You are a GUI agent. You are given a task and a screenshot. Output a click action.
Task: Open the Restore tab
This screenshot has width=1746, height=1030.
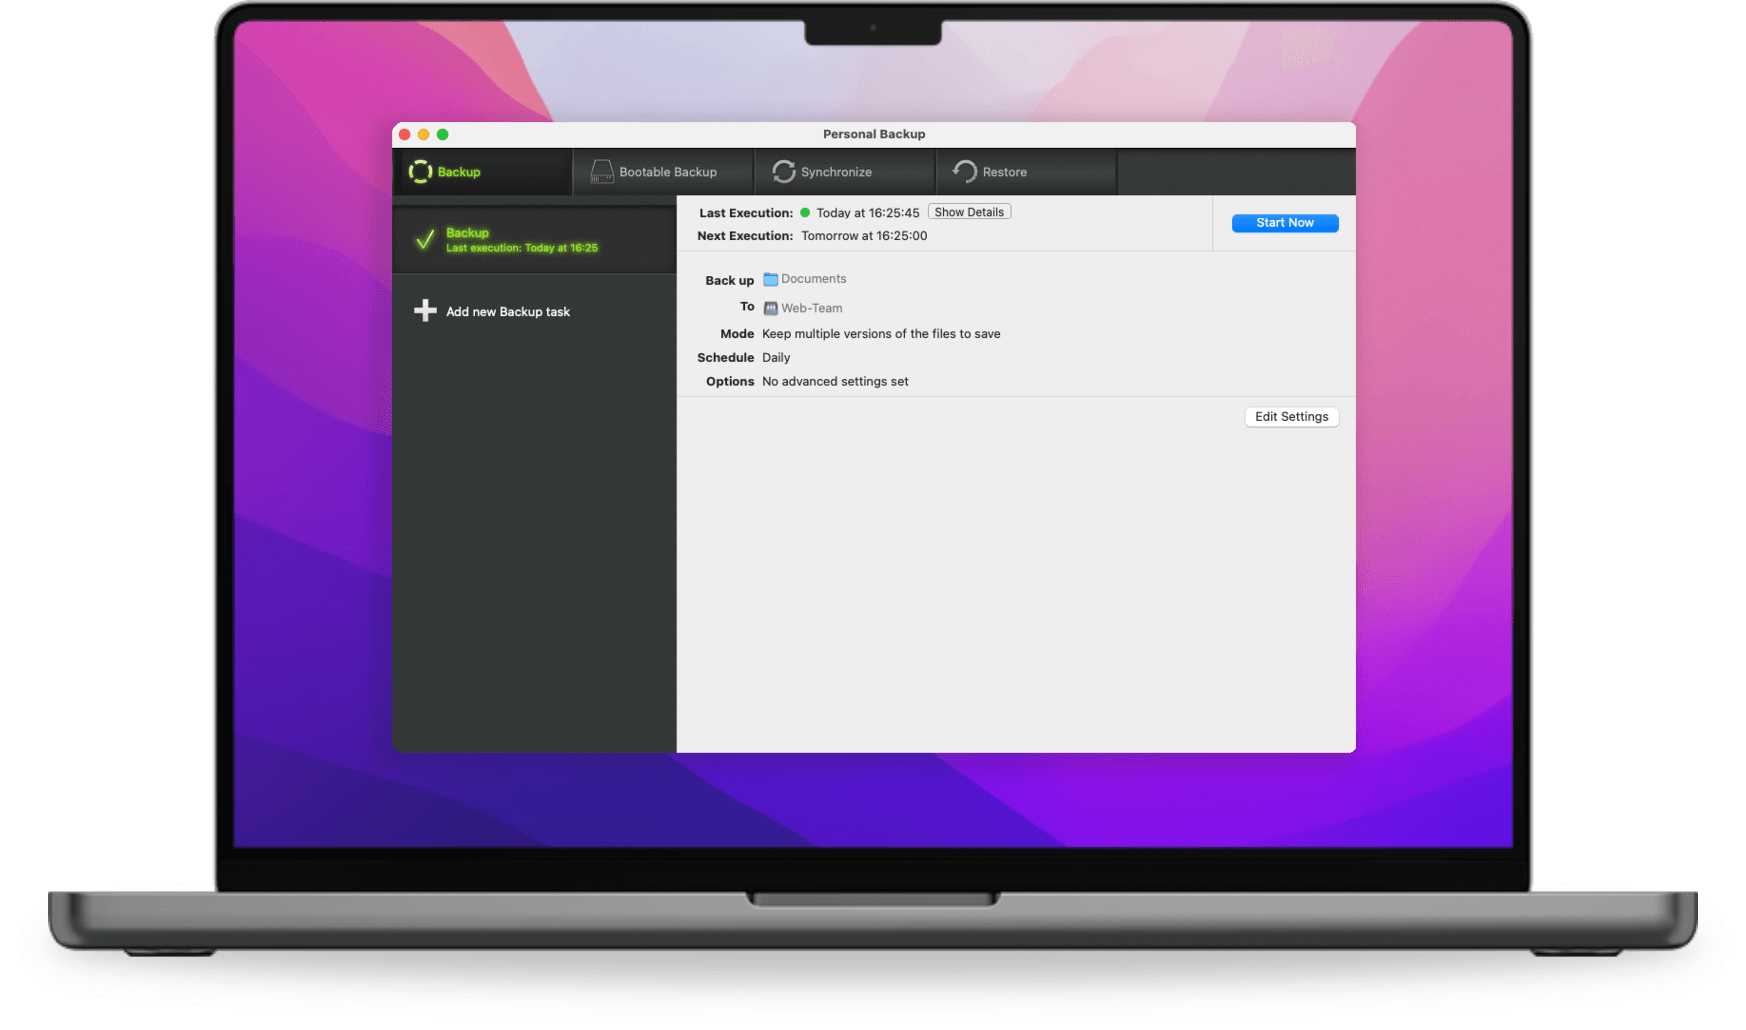[x=1026, y=172]
